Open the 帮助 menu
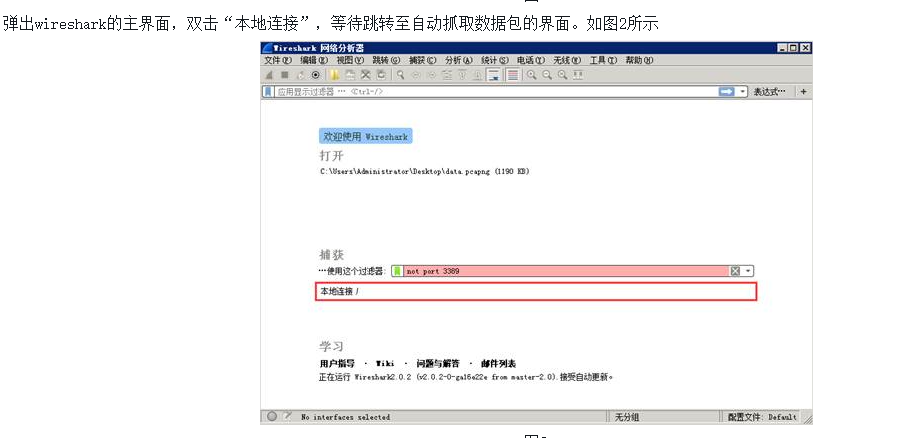 point(639,60)
